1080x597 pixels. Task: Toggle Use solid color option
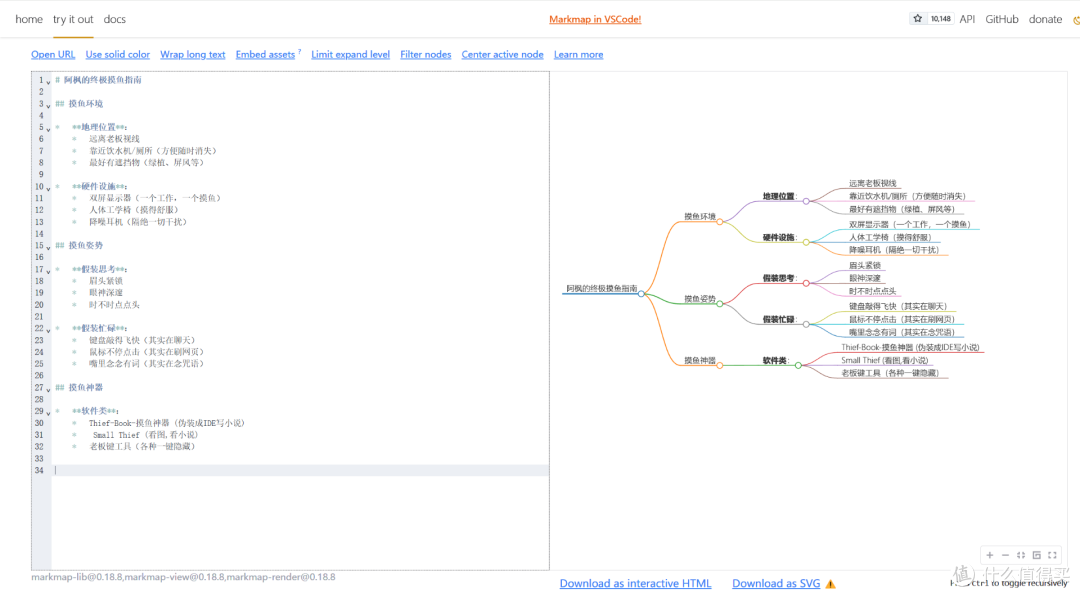118,54
